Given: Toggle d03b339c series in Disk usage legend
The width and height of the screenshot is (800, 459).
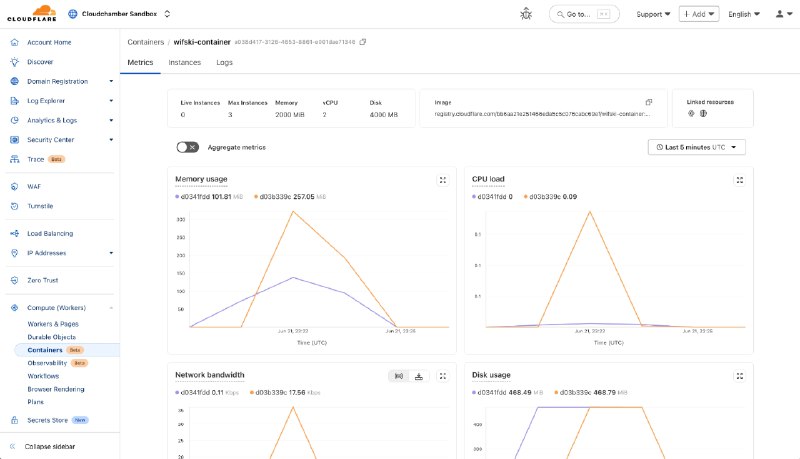Looking at the screenshot, I should [x=590, y=392].
